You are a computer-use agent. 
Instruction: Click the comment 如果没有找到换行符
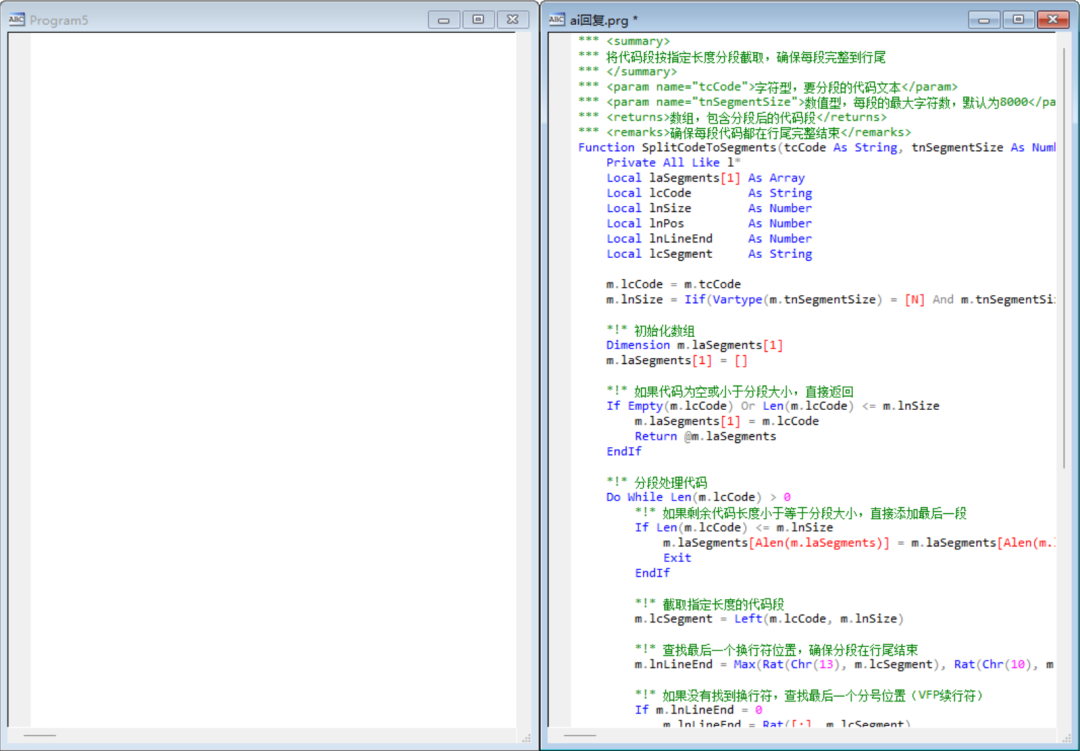809,695
